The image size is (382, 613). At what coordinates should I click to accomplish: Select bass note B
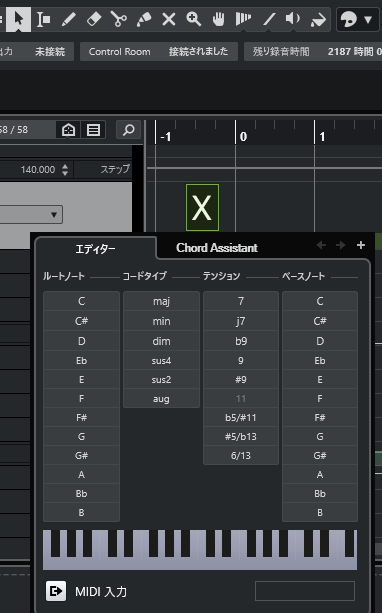point(320,512)
